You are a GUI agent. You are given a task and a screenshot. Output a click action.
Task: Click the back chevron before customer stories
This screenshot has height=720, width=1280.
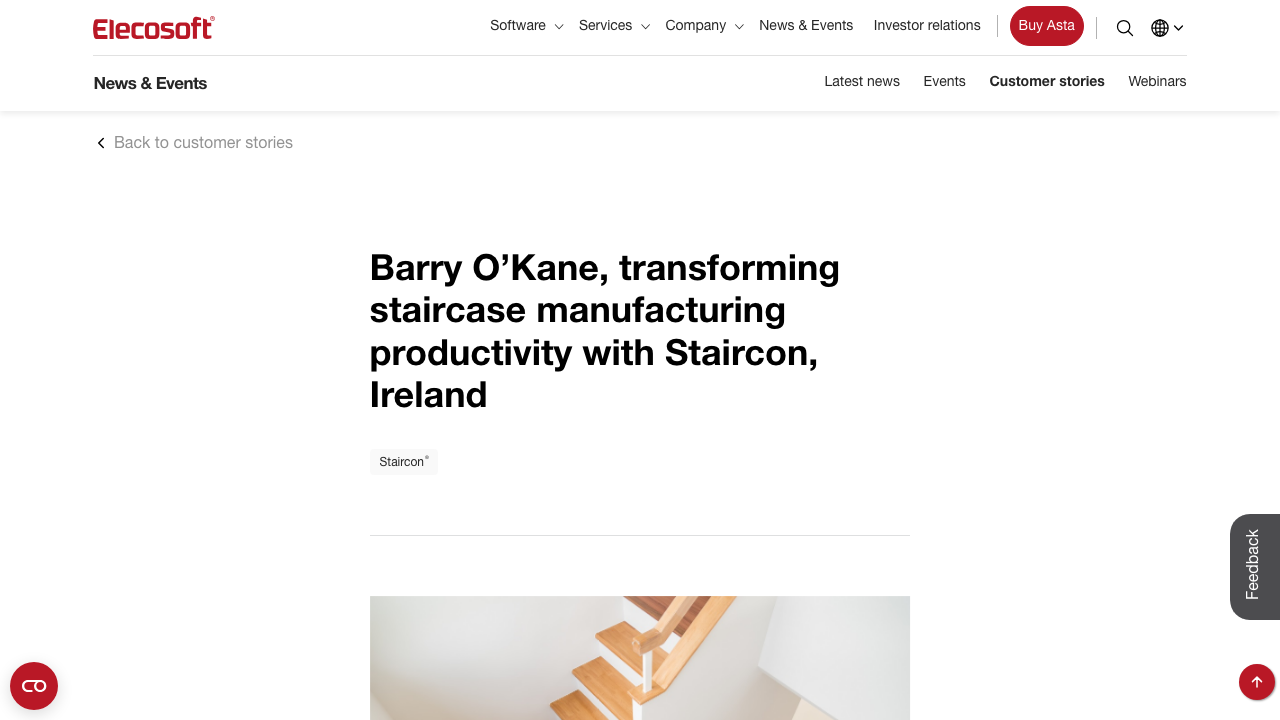[100, 143]
